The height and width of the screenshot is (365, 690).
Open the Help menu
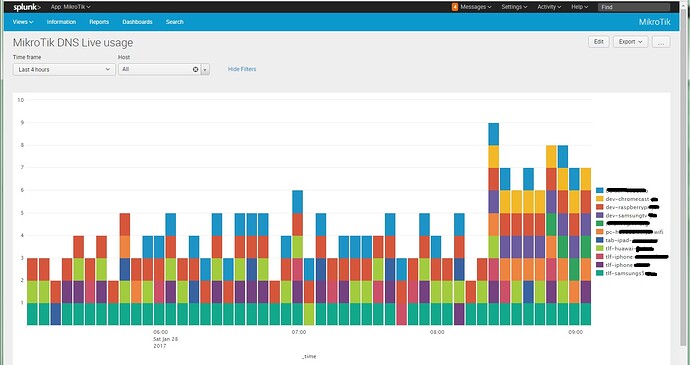pos(580,7)
